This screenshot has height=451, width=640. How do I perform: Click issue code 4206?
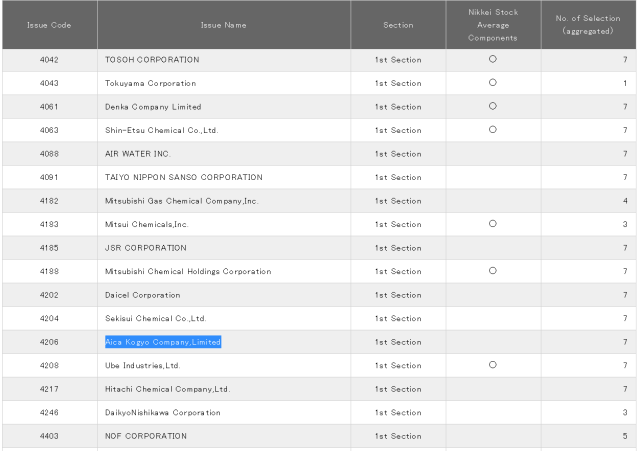pos(49,342)
